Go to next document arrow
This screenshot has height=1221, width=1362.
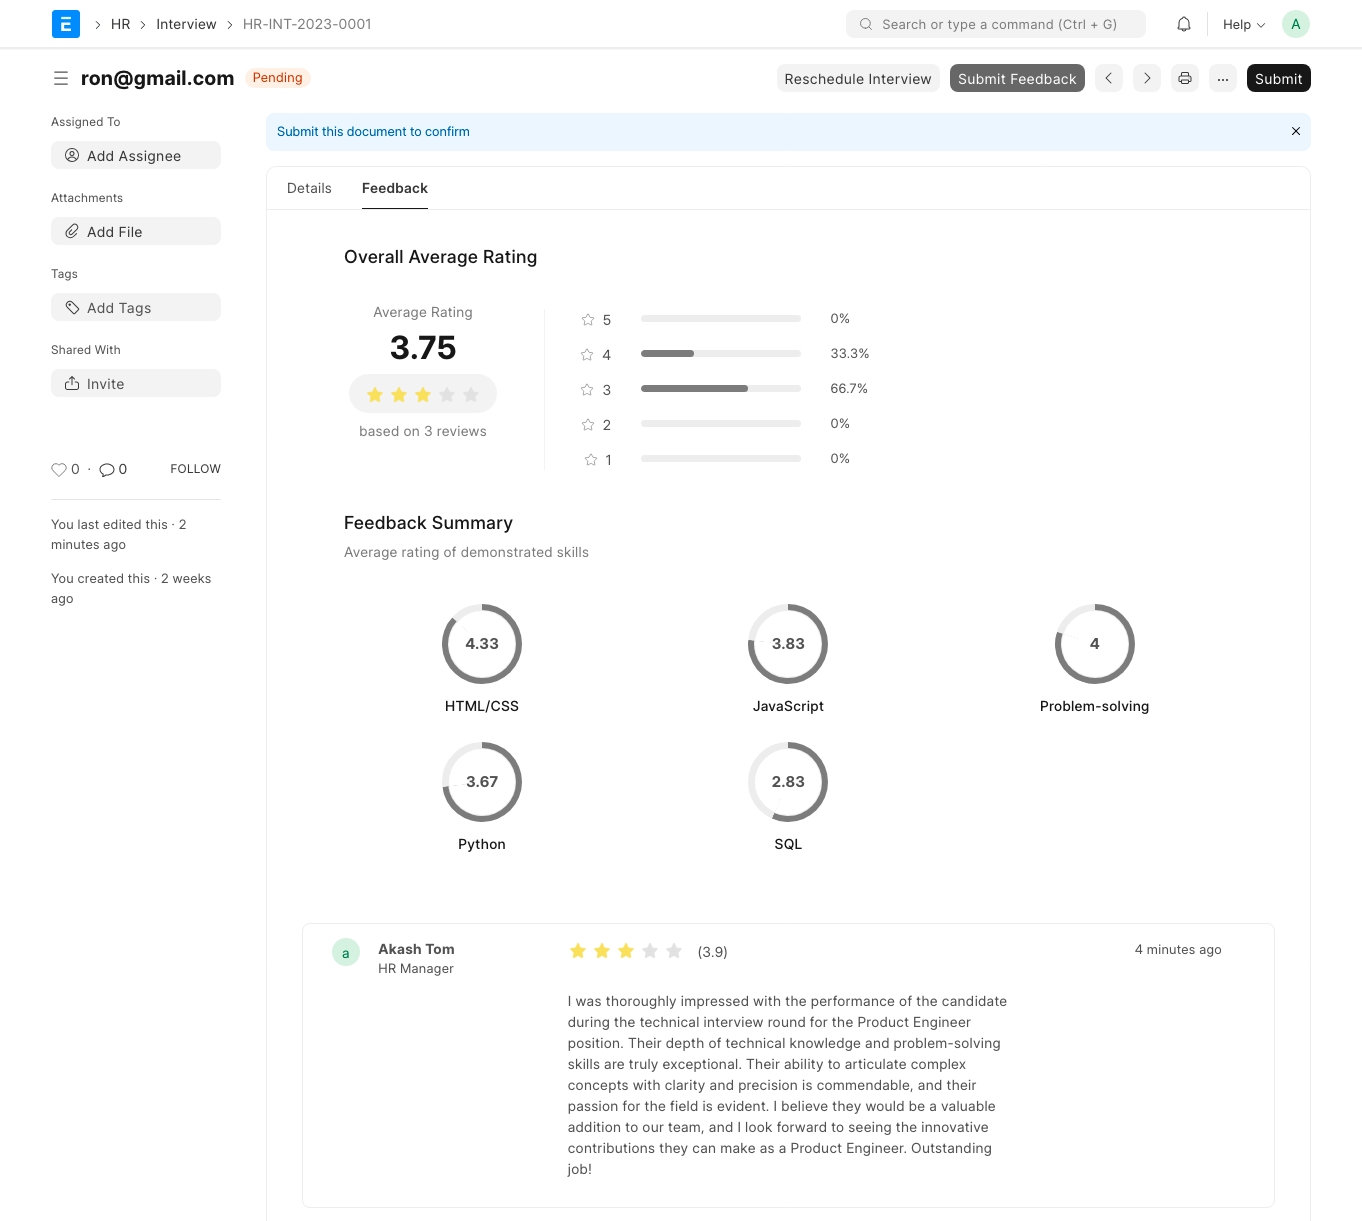point(1147,78)
